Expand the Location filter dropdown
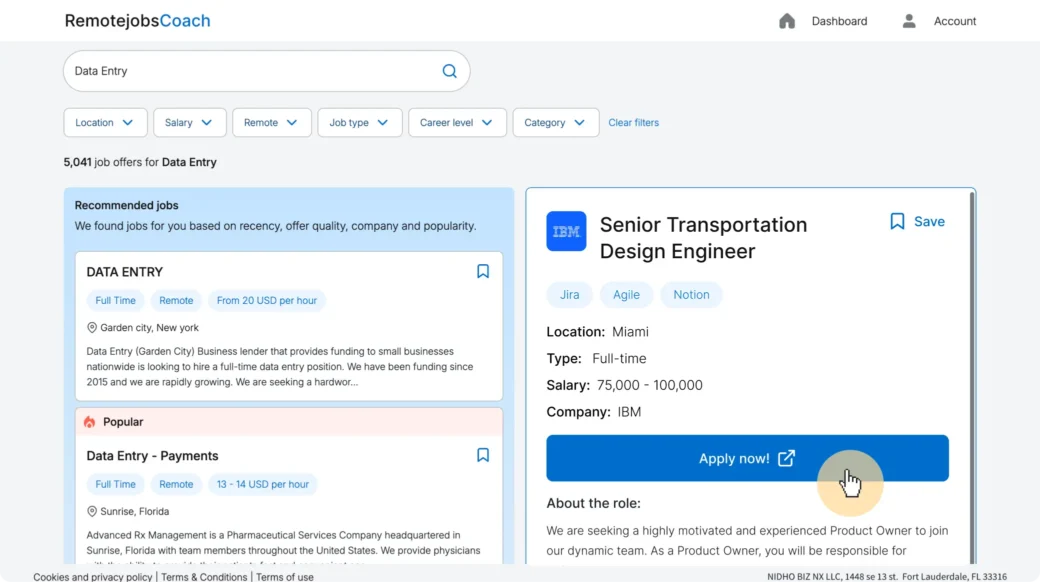 coord(105,123)
